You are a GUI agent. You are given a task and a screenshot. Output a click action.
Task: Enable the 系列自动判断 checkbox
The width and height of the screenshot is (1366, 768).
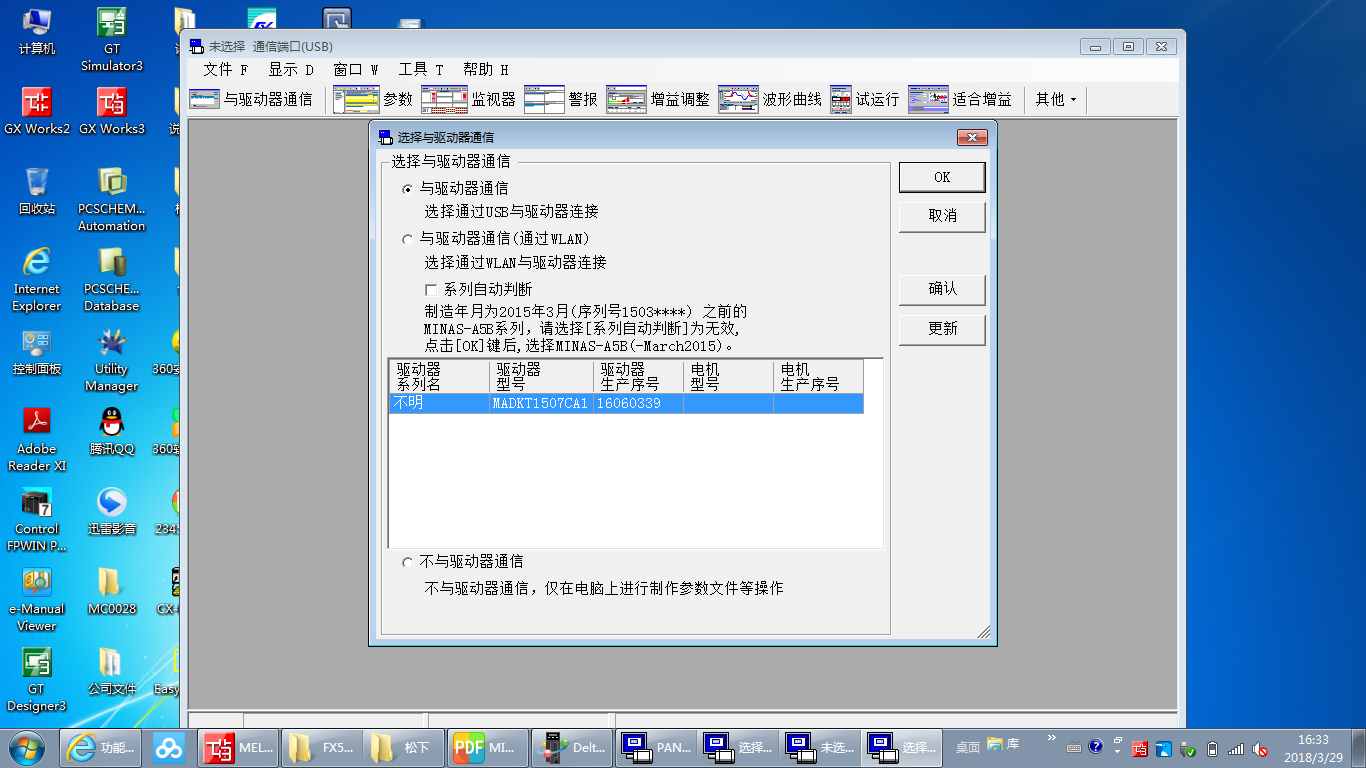tap(432, 290)
